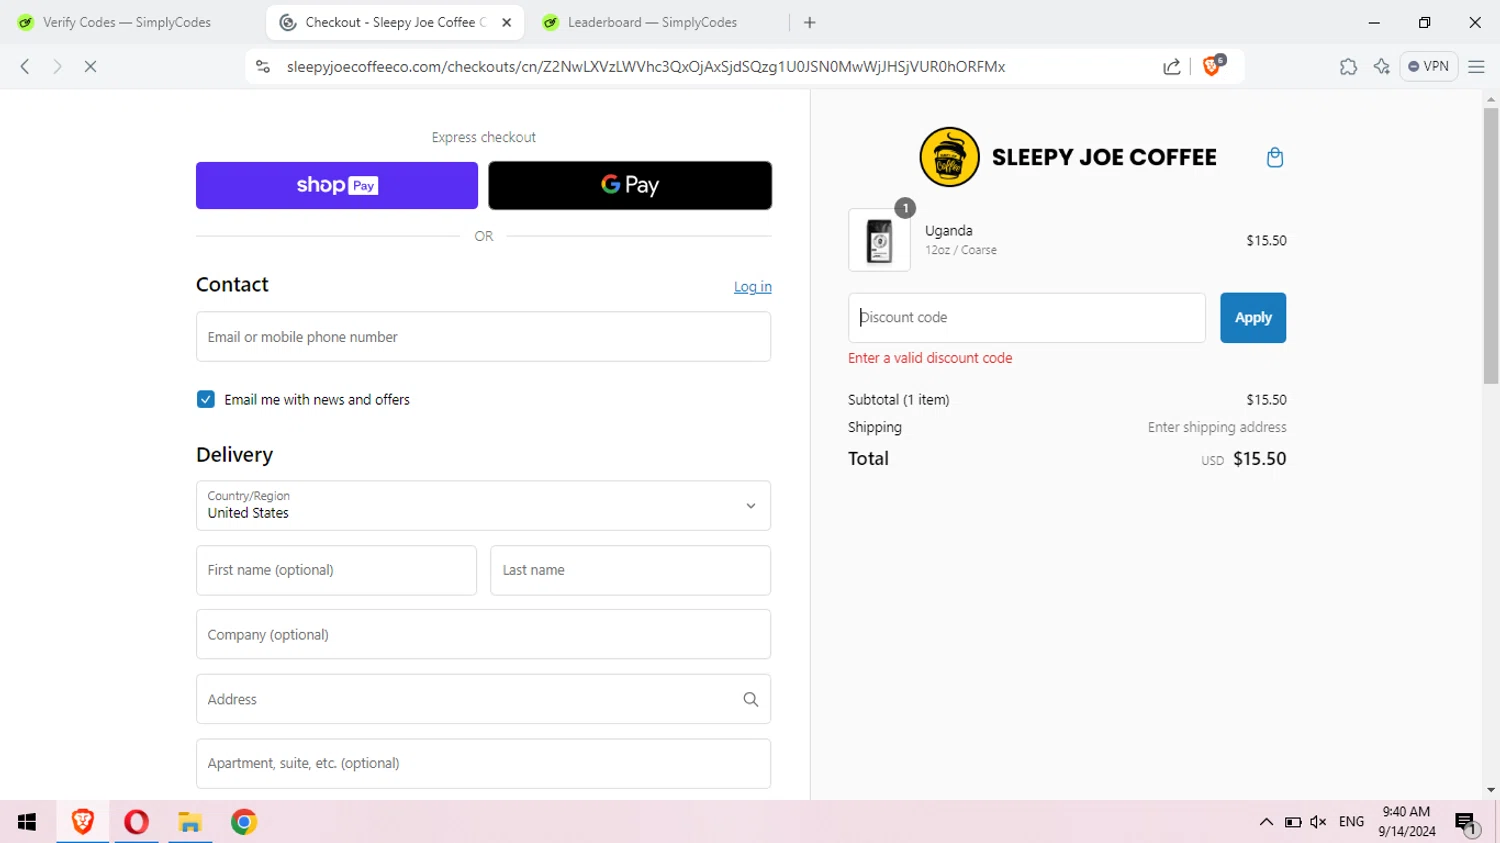The height and width of the screenshot is (843, 1500).
Task: Click the Discount code field
Action: (1027, 318)
